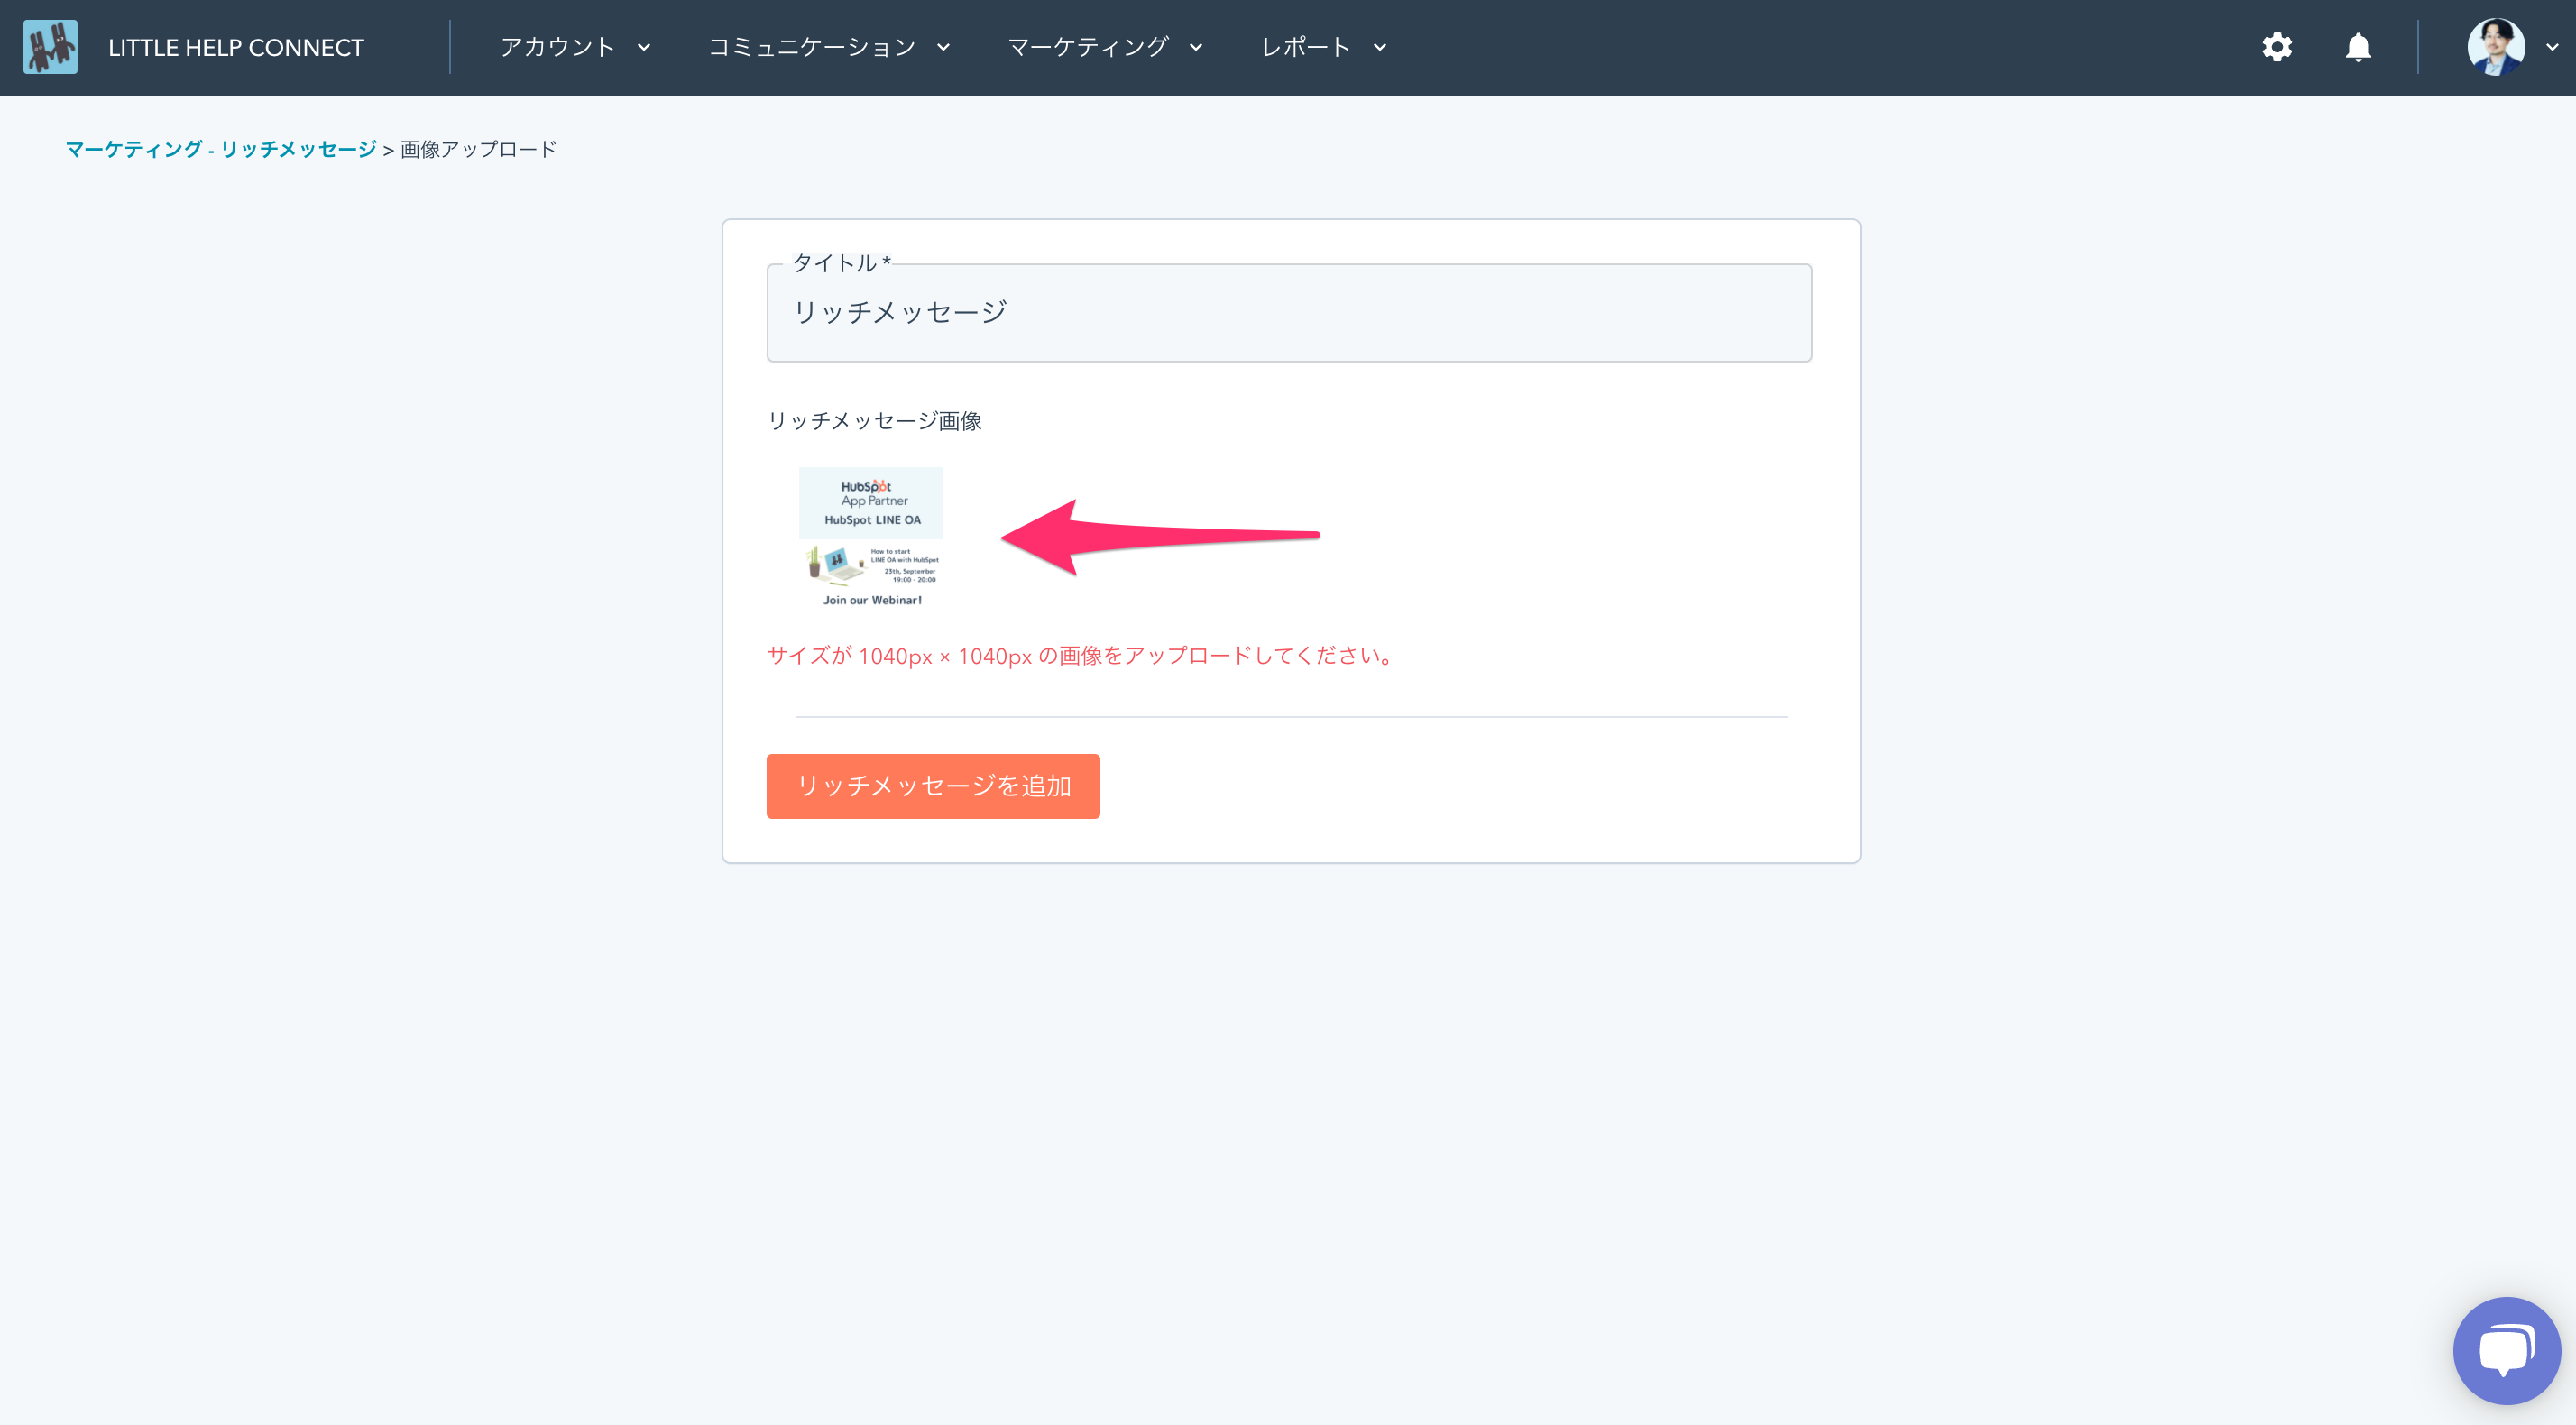Expand the chevron beside マーケティング
2576x1425 pixels.
[1196, 47]
